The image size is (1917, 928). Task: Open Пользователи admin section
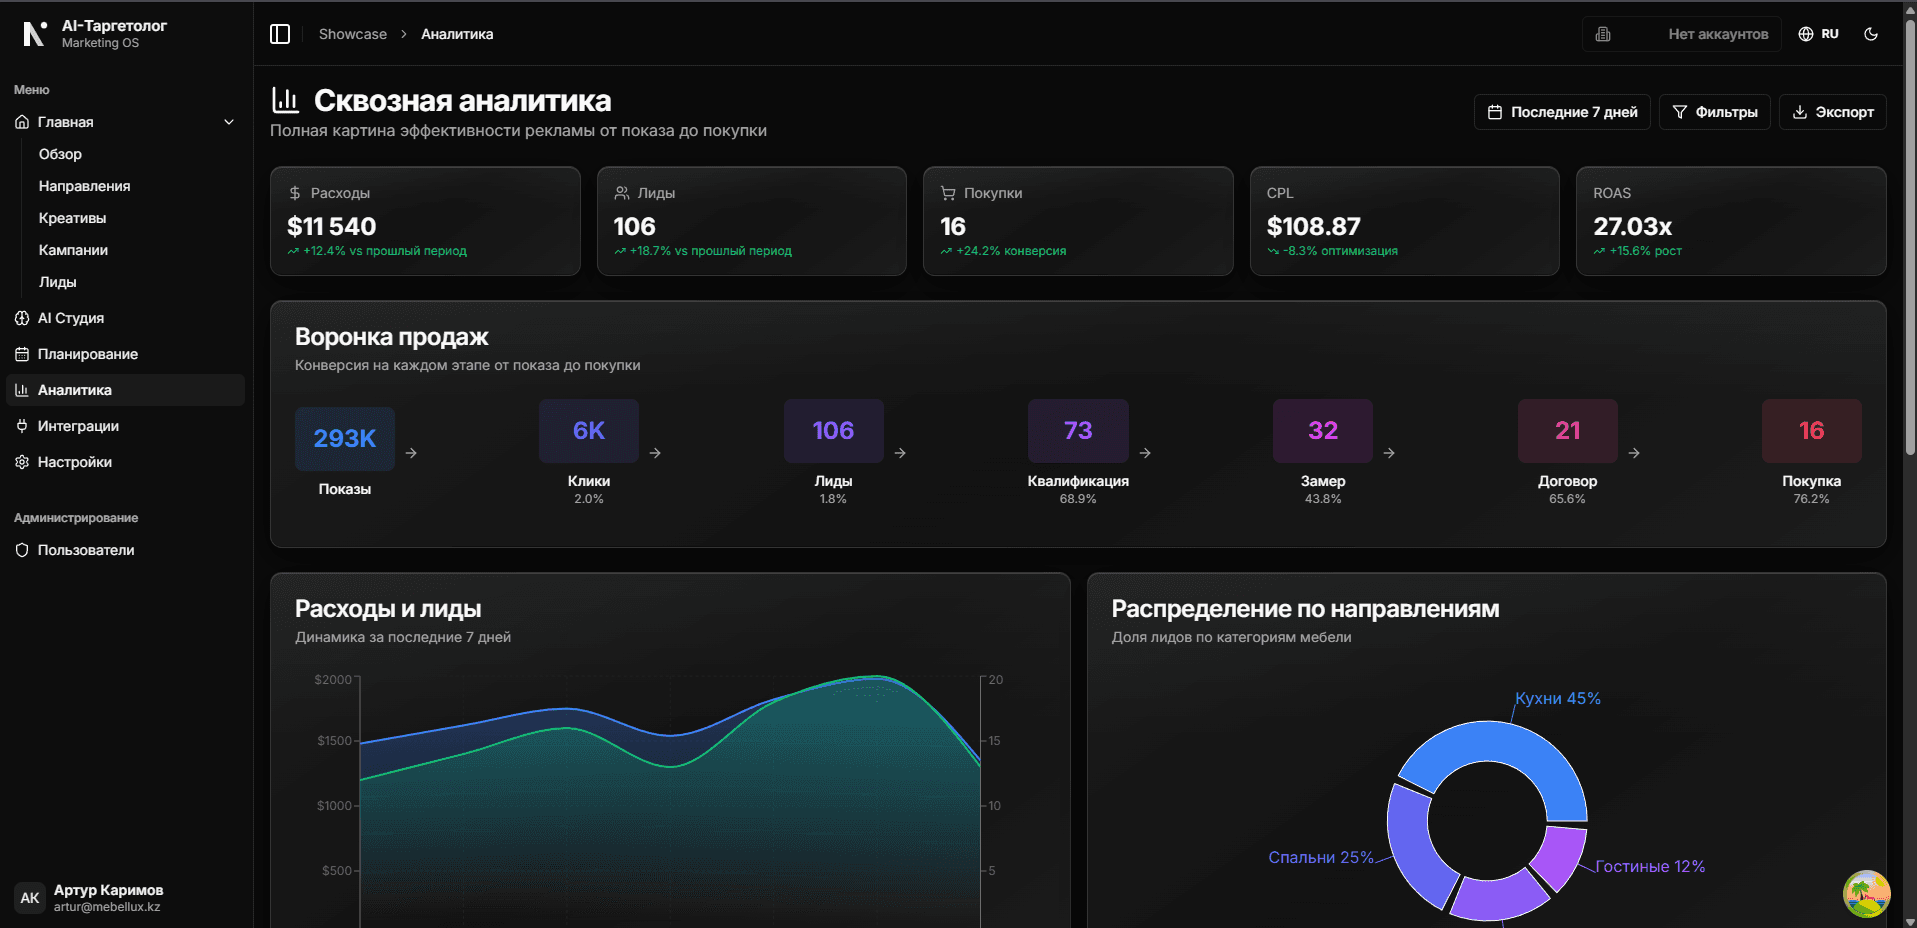click(86, 550)
